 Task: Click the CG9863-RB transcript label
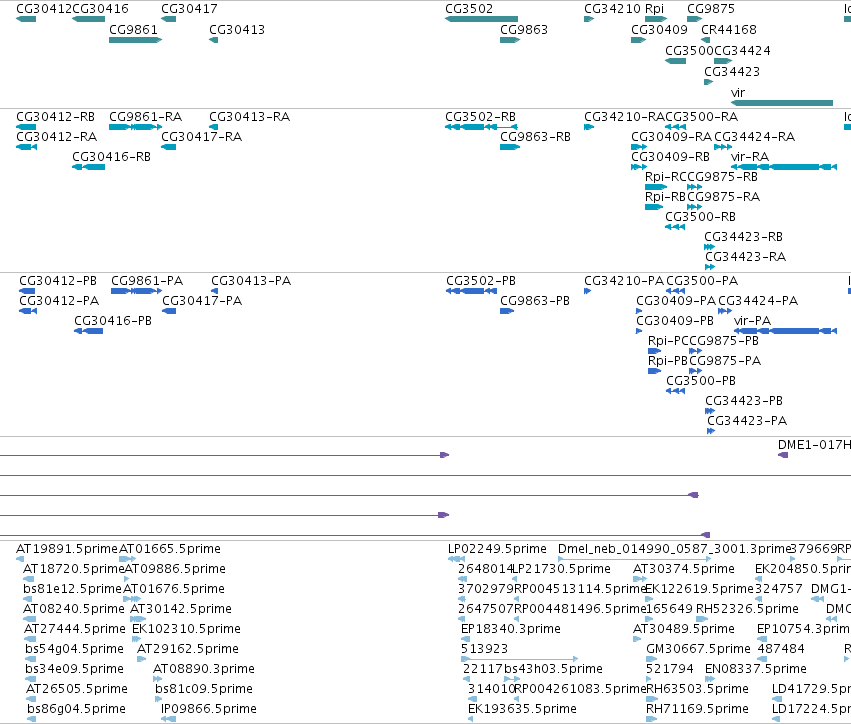click(x=535, y=137)
